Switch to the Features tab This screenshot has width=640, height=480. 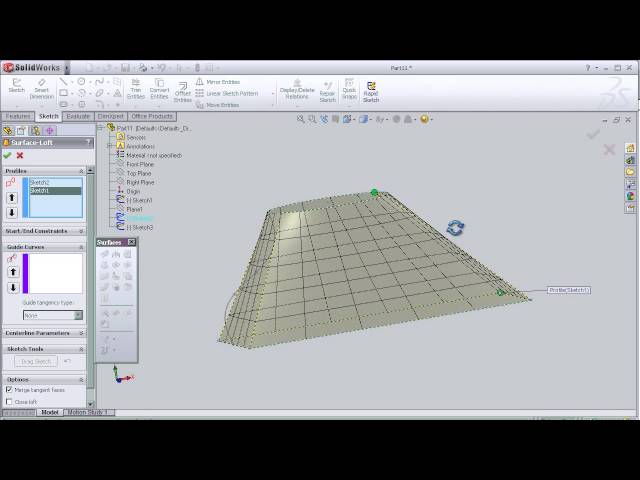tap(18, 116)
